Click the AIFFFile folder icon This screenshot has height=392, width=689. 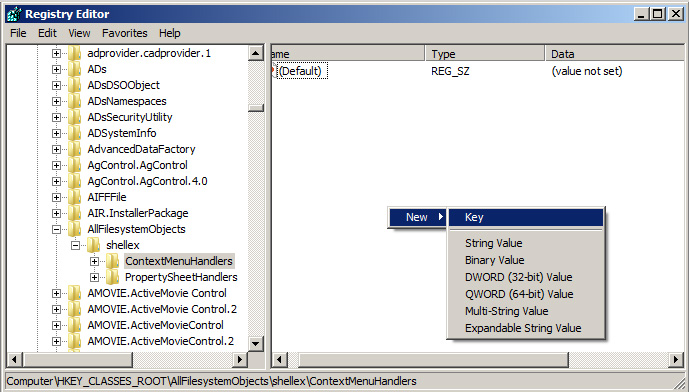click(x=74, y=197)
